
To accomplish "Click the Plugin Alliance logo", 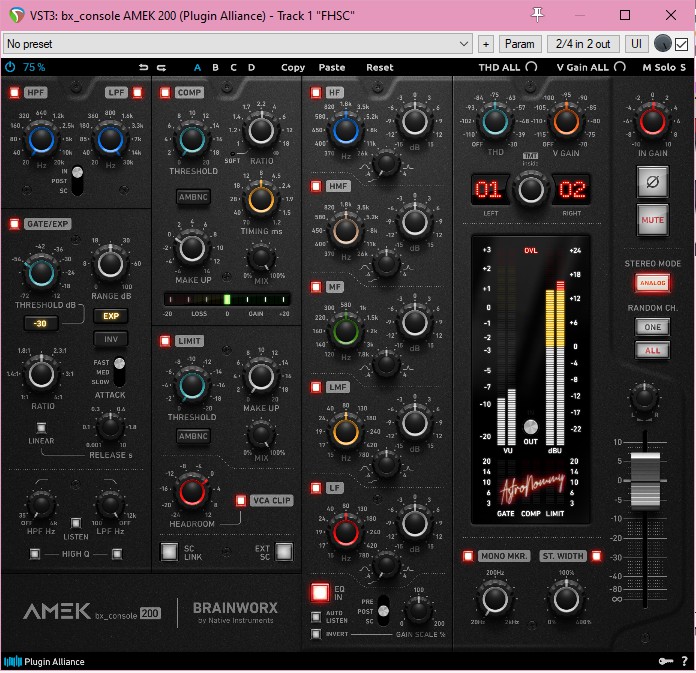I will point(44,661).
